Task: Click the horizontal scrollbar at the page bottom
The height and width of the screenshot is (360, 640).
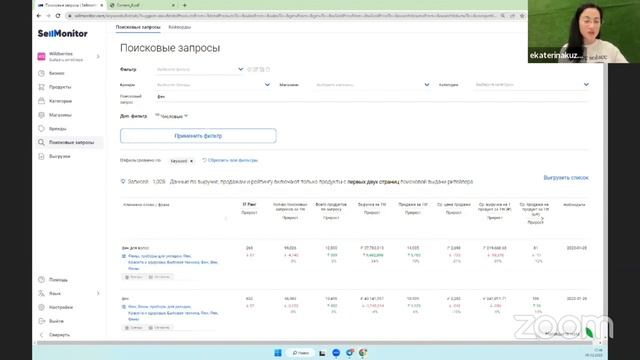Action: coord(314,343)
